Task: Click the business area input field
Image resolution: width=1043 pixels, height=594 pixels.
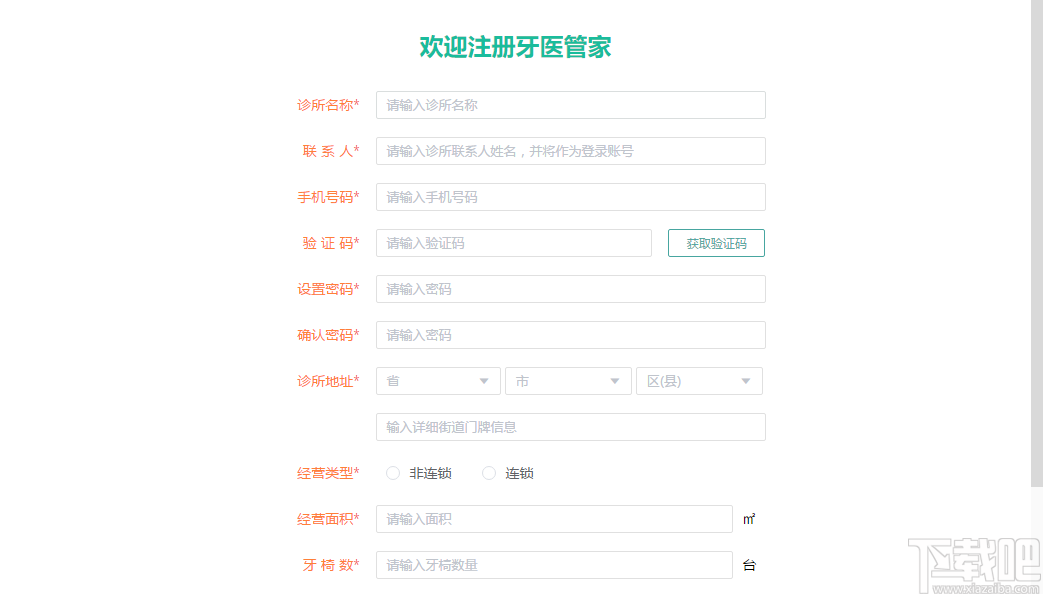Action: click(x=553, y=518)
